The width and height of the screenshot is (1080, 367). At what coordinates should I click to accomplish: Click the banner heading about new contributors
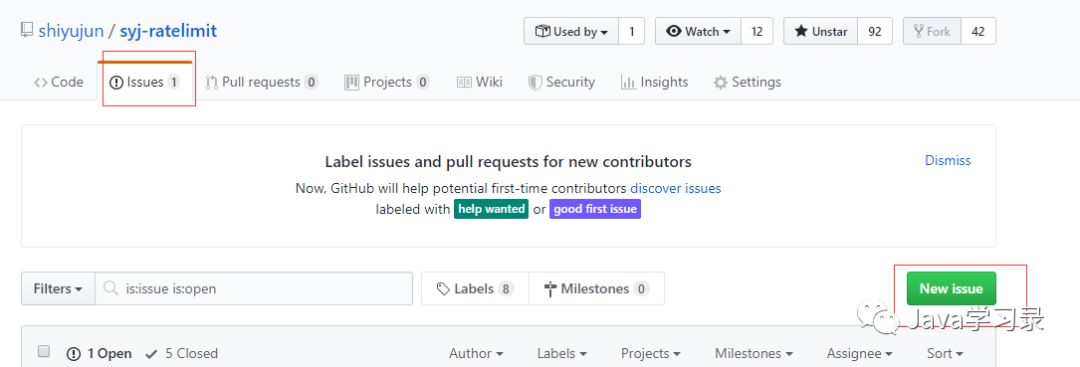point(508,162)
